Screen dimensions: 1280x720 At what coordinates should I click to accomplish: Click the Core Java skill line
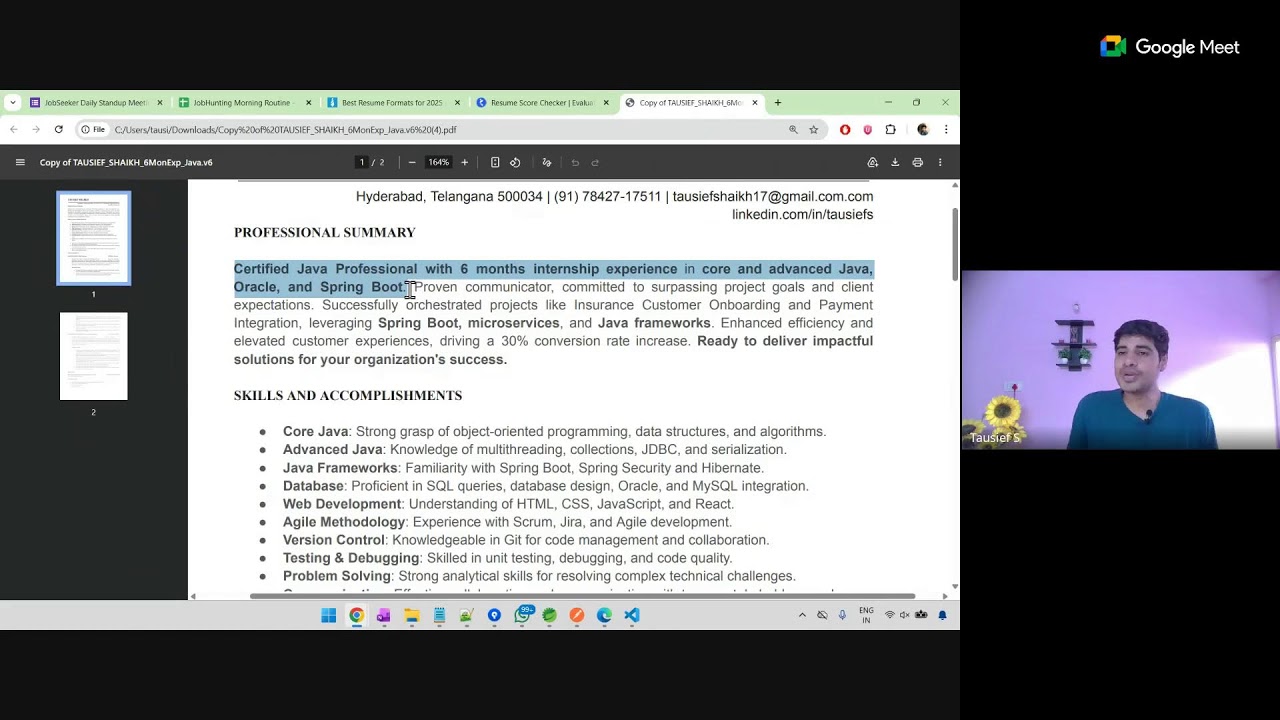pyautogui.click(x=554, y=432)
